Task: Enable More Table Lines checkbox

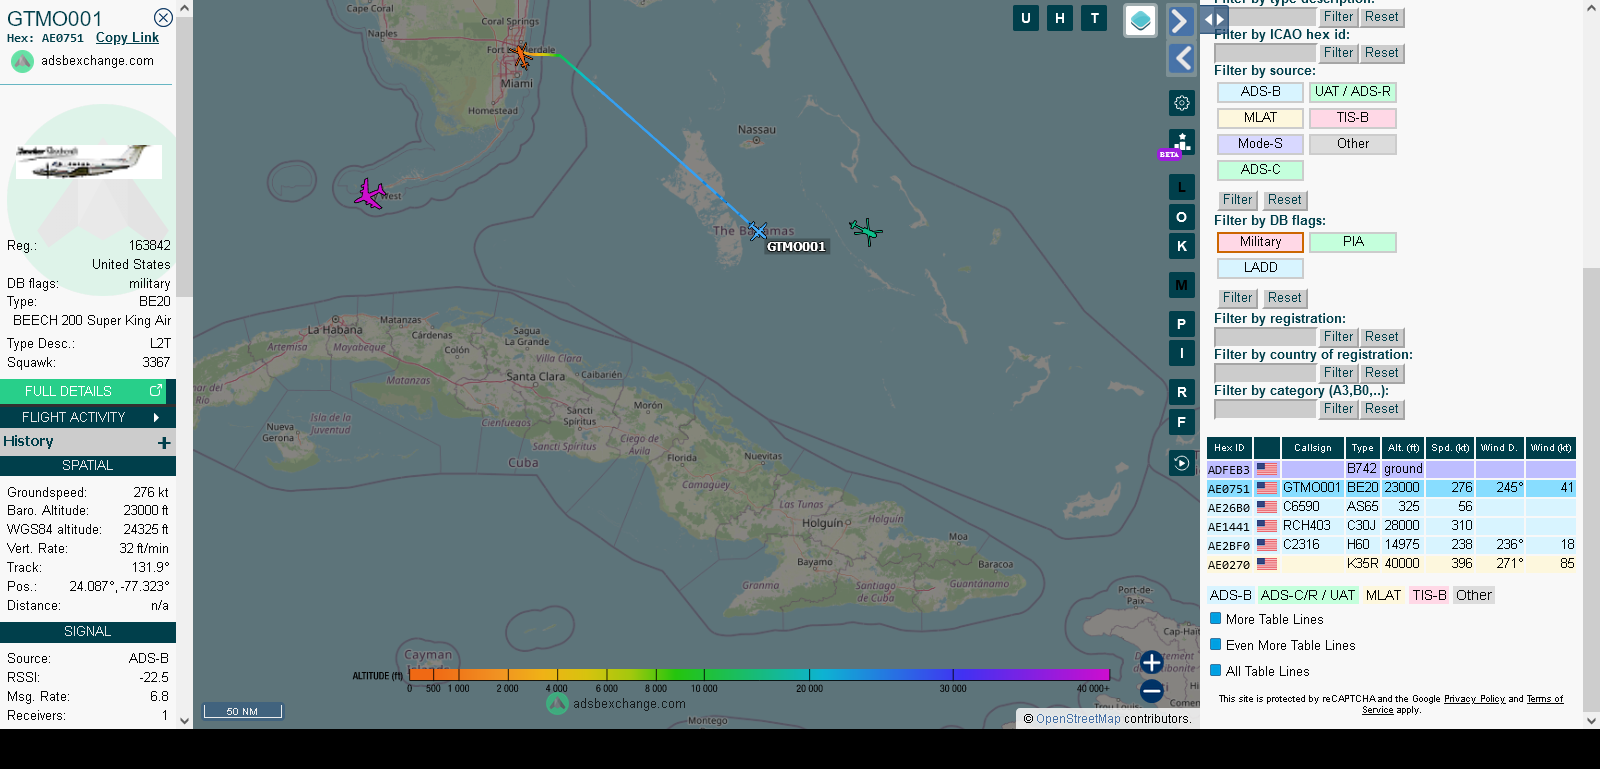Action: point(1216,619)
